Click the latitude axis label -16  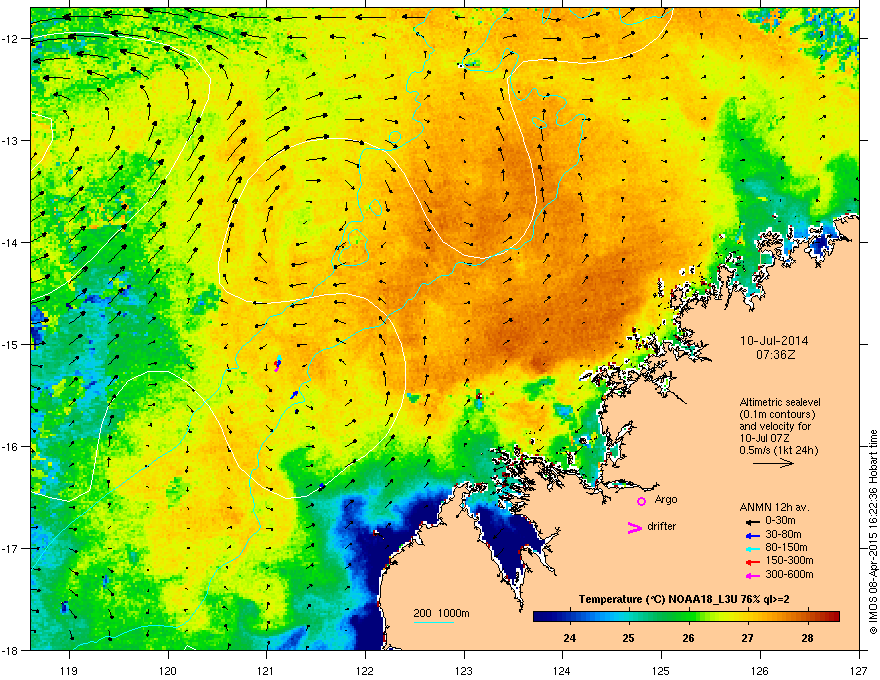coord(12,447)
